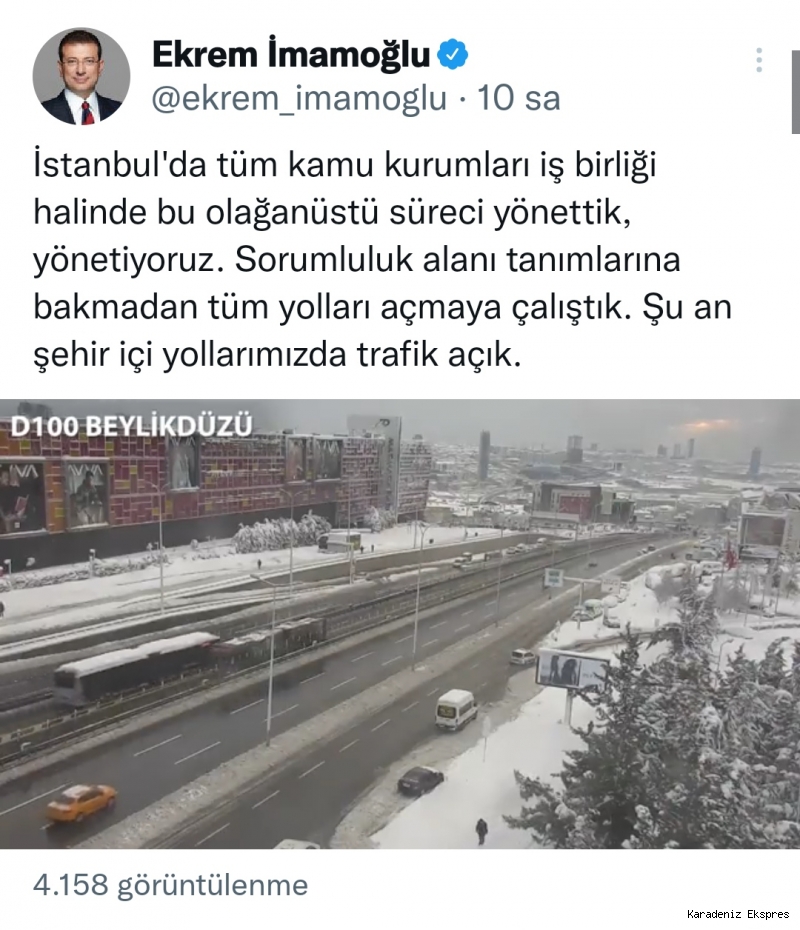This screenshot has height=930, width=800.
Task: Click the Ekrem İmamoğlu display name
Action: pyautogui.click(x=291, y=55)
